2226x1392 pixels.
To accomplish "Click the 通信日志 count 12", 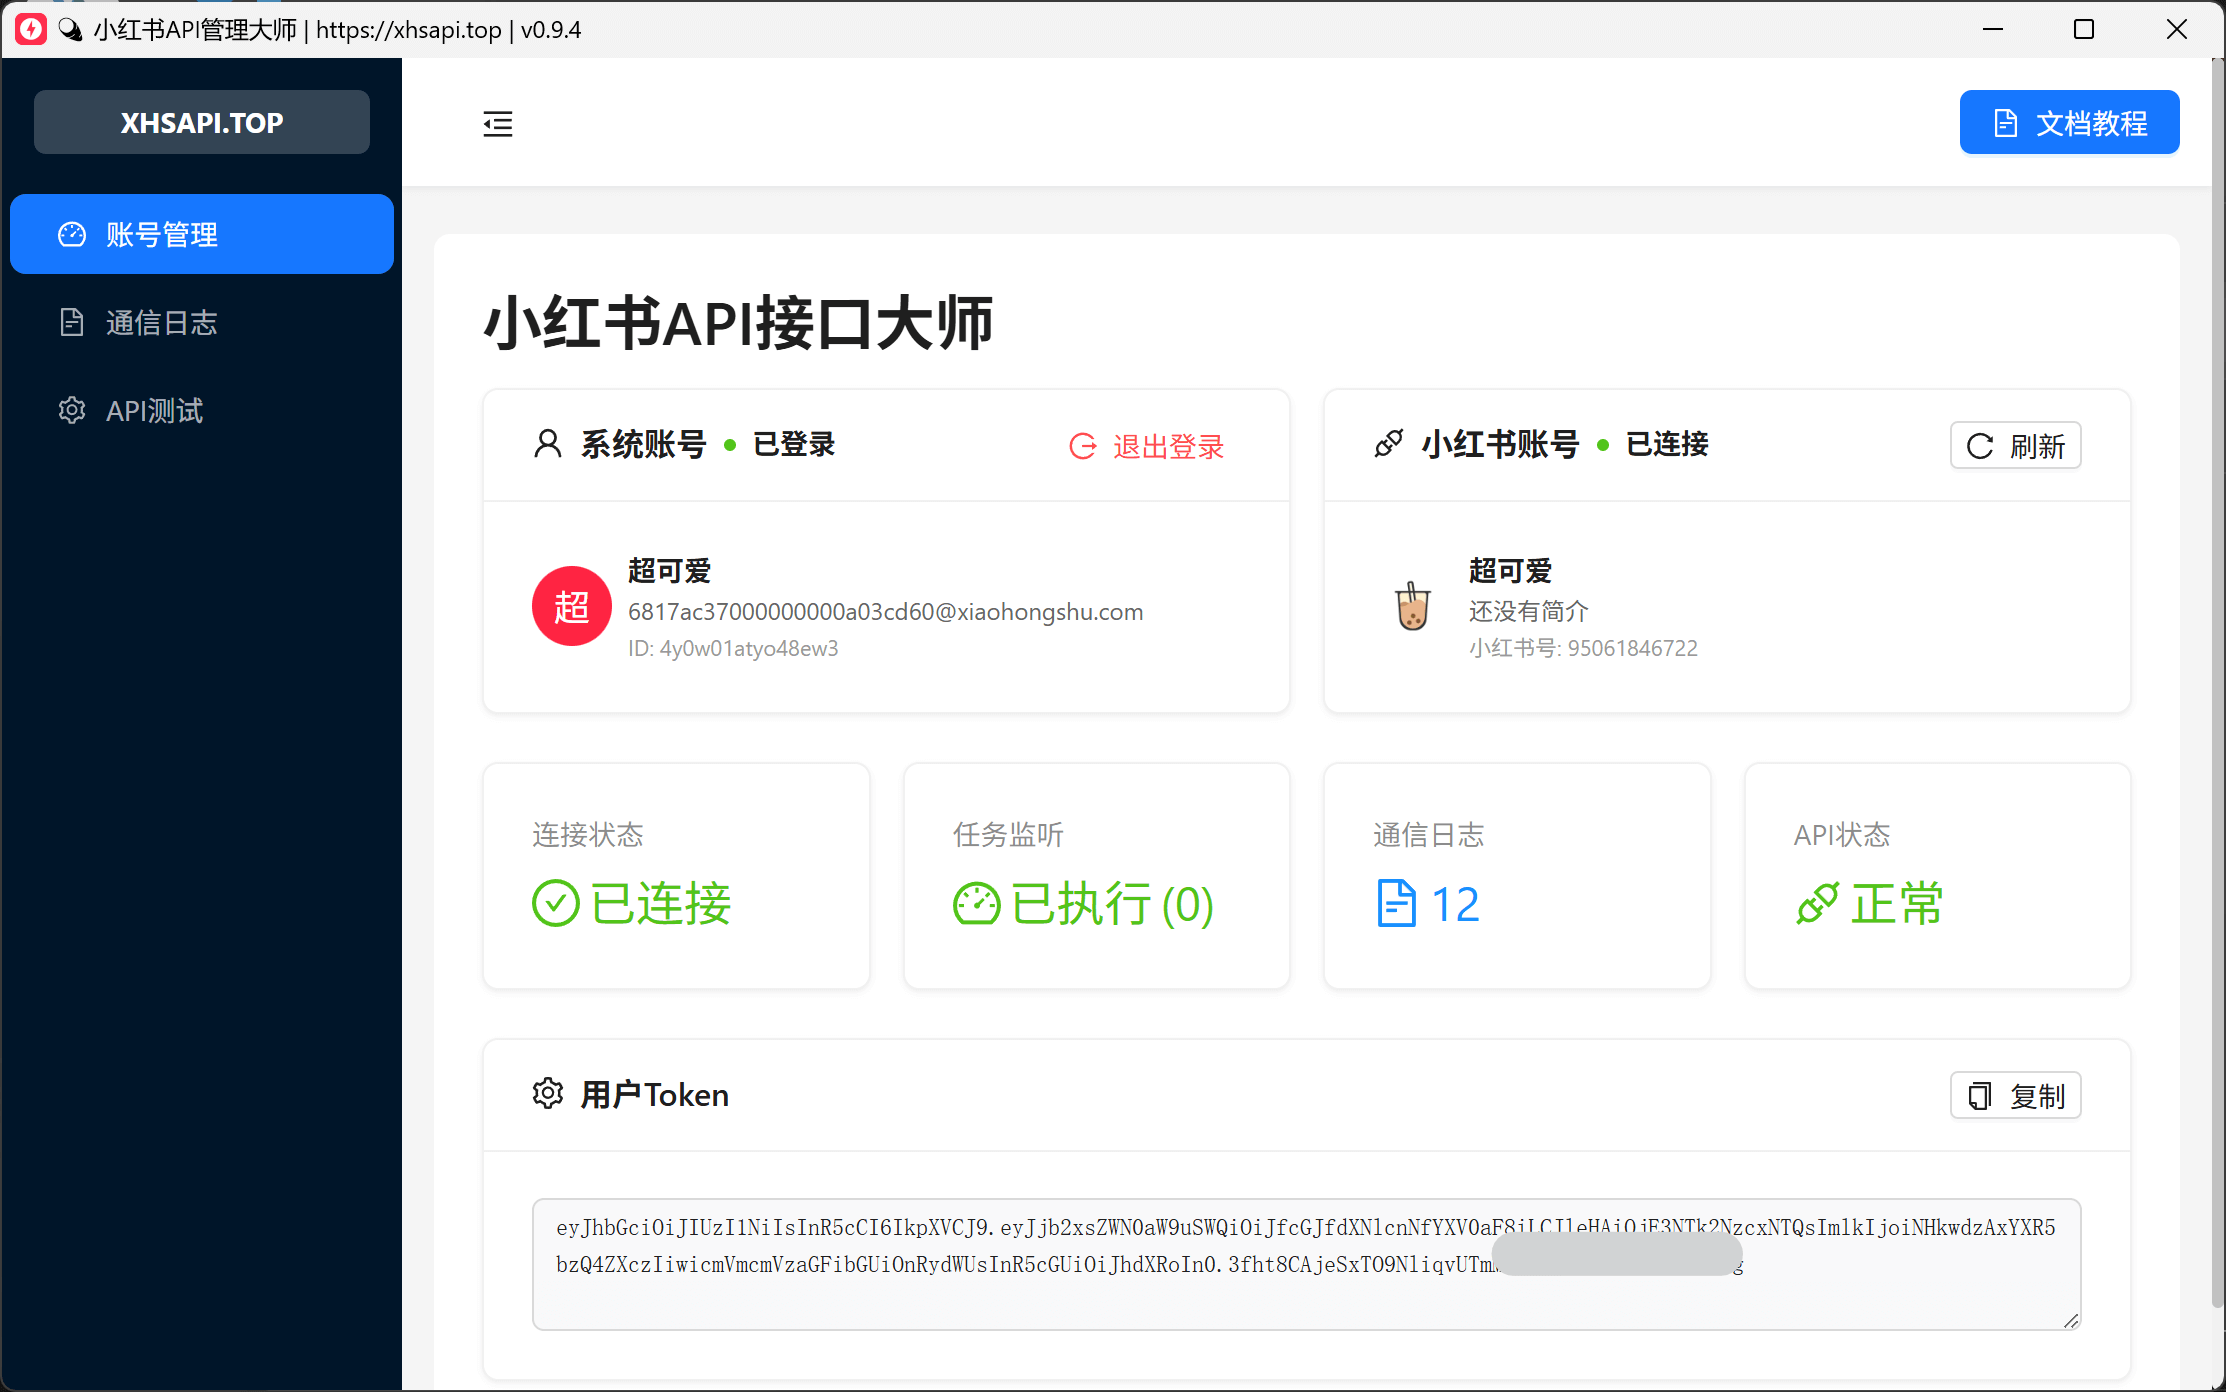I will 1455,905.
